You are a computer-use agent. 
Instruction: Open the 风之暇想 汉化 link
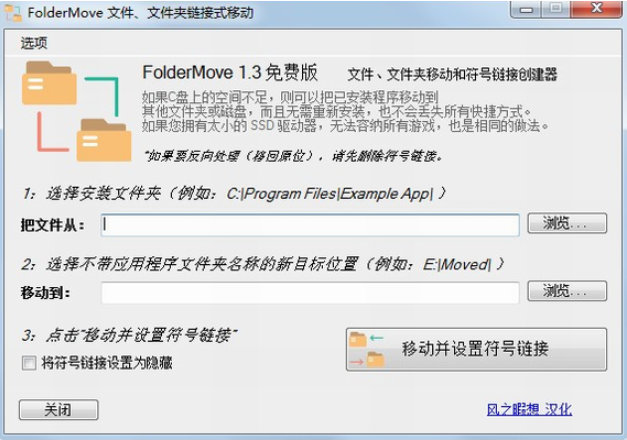point(529,409)
